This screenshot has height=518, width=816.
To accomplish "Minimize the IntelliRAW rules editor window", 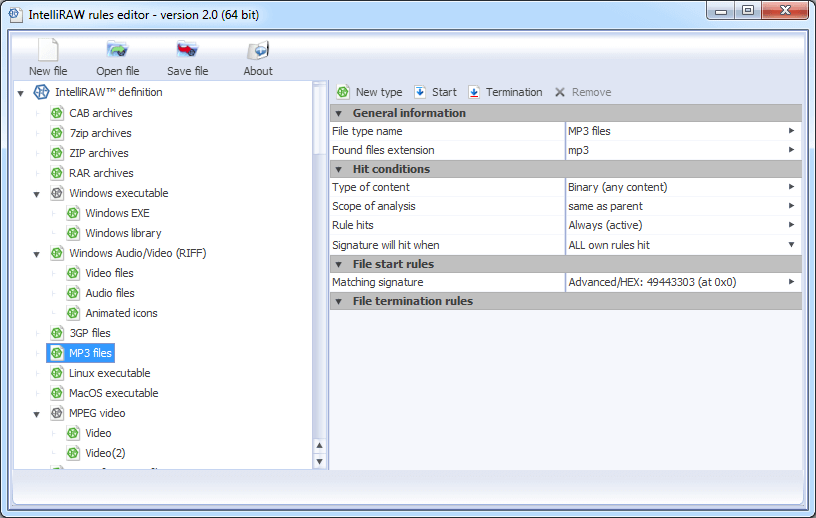I will pyautogui.click(x=721, y=11).
